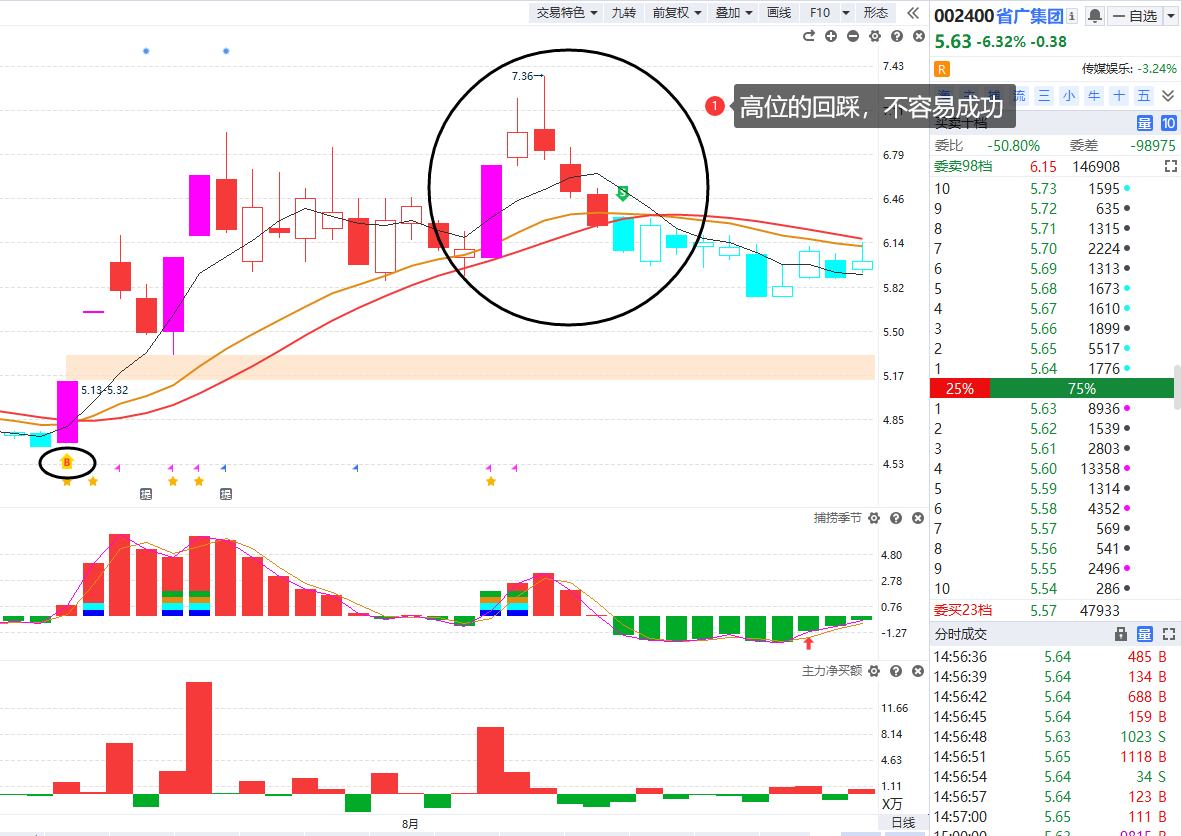
Task: Remove the 捕捞季节 indicator panel
Action: click(917, 518)
